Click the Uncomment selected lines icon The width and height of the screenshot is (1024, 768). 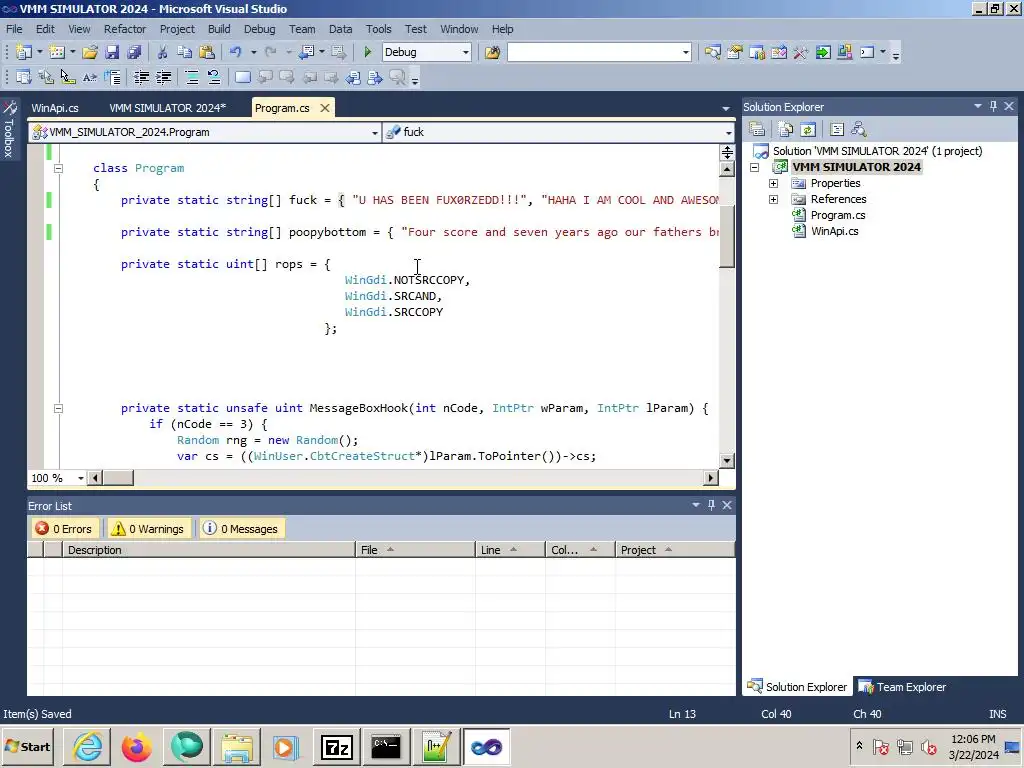214,78
